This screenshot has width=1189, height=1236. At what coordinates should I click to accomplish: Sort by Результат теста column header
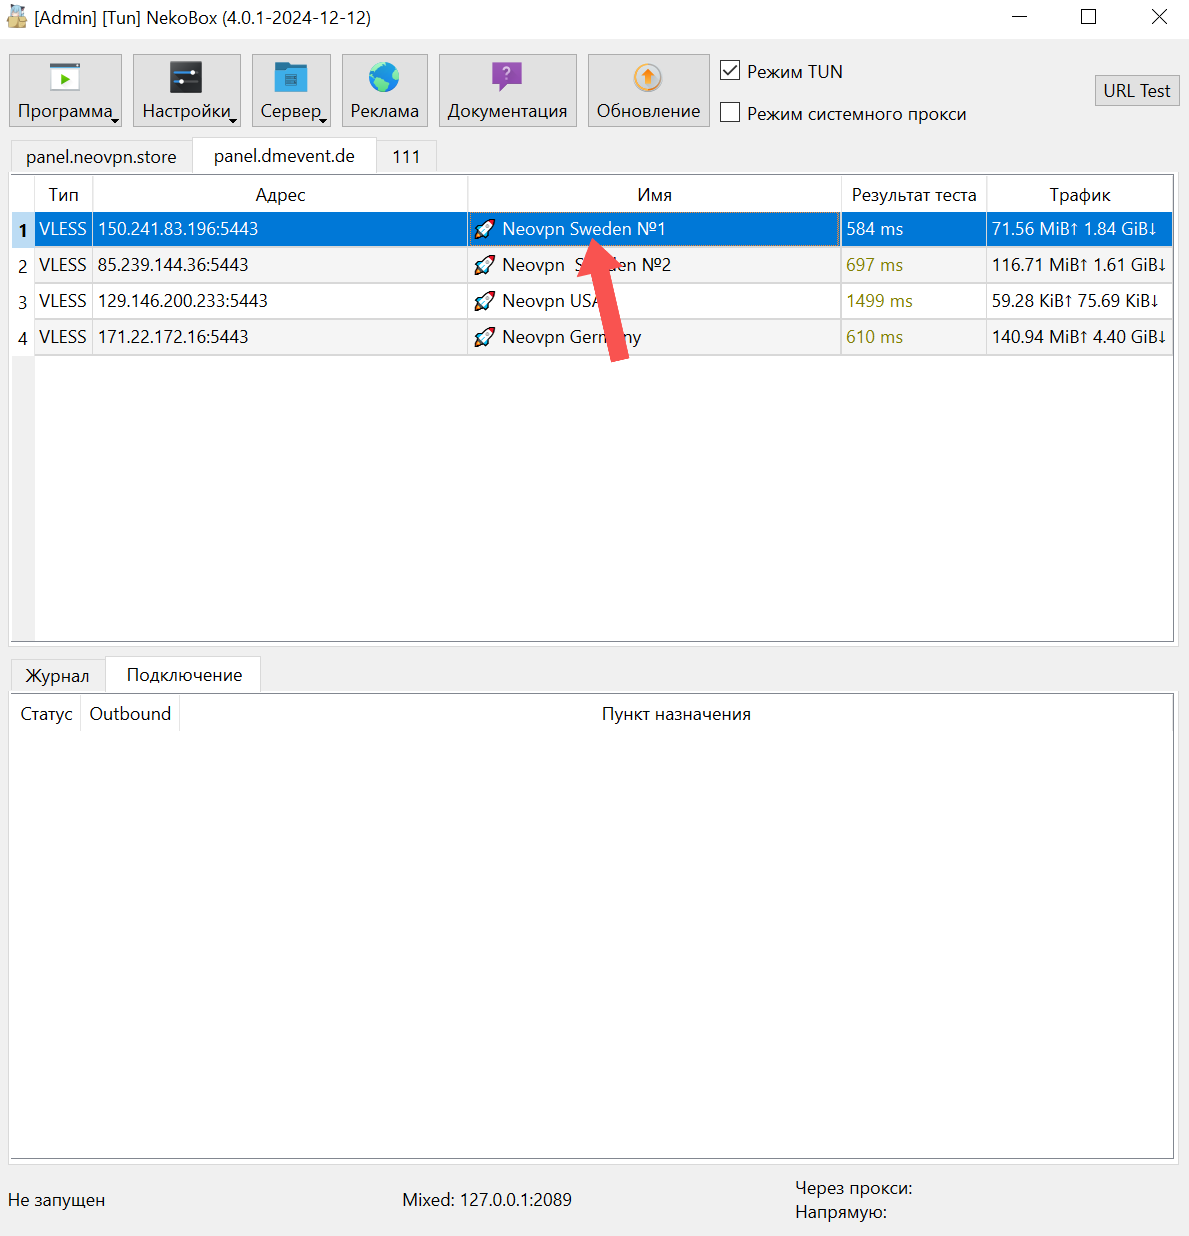(x=914, y=195)
